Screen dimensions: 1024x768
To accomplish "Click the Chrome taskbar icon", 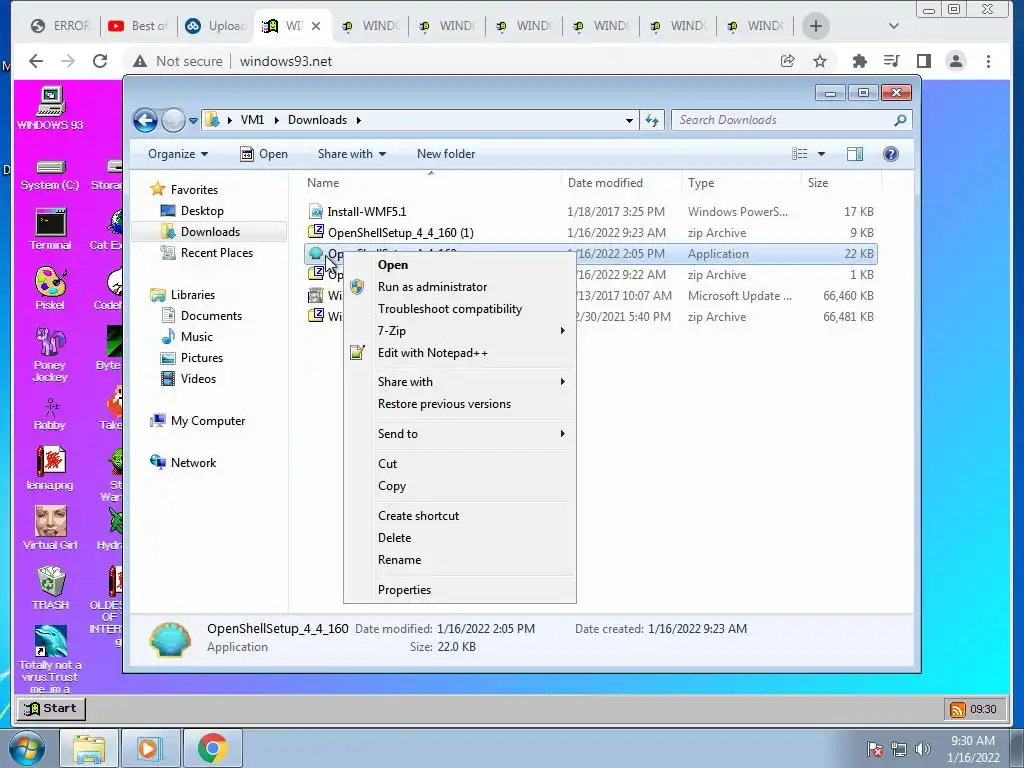I will [212, 748].
